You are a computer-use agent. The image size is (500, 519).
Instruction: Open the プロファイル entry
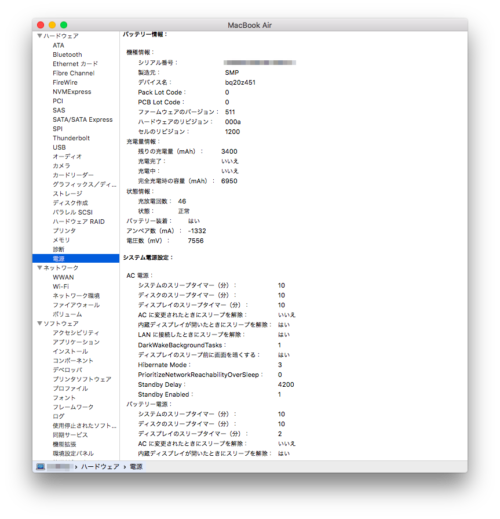click(x=70, y=388)
